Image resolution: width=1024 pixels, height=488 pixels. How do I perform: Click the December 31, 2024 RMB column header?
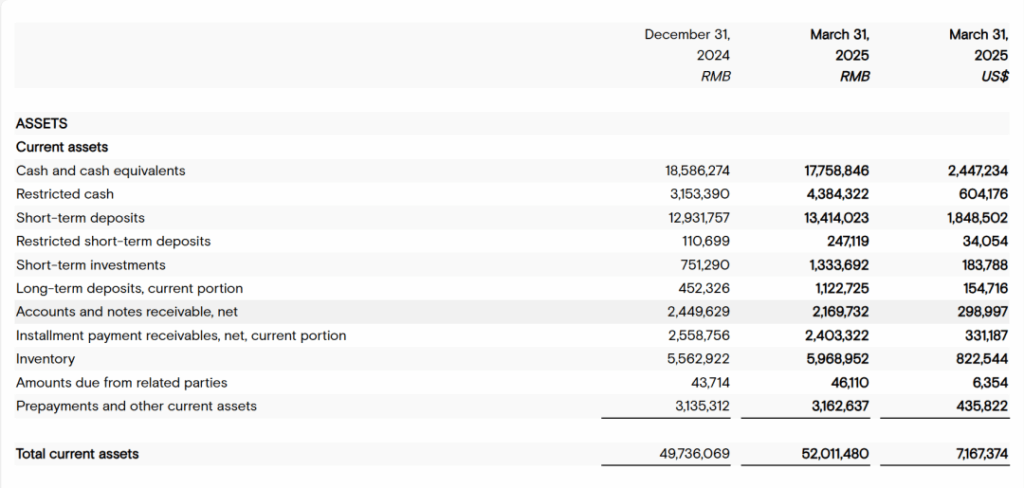click(x=687, y=55)
